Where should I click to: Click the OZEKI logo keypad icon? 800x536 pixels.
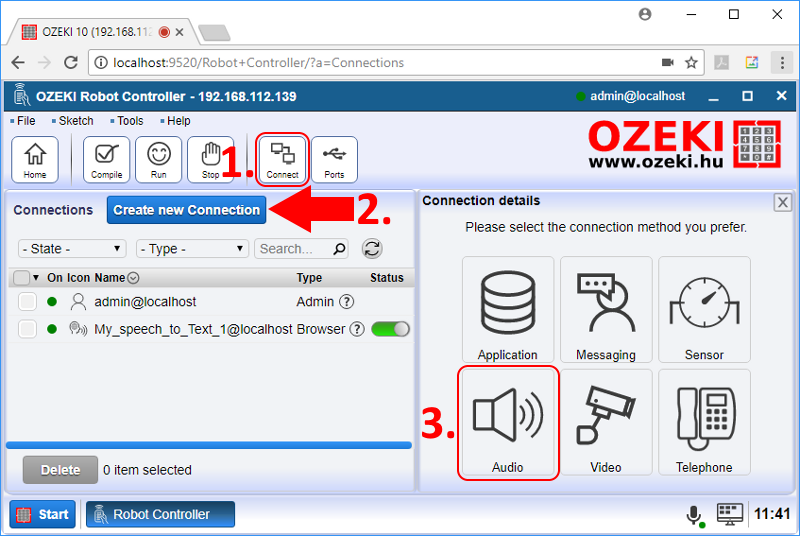[x=757, y=144]
